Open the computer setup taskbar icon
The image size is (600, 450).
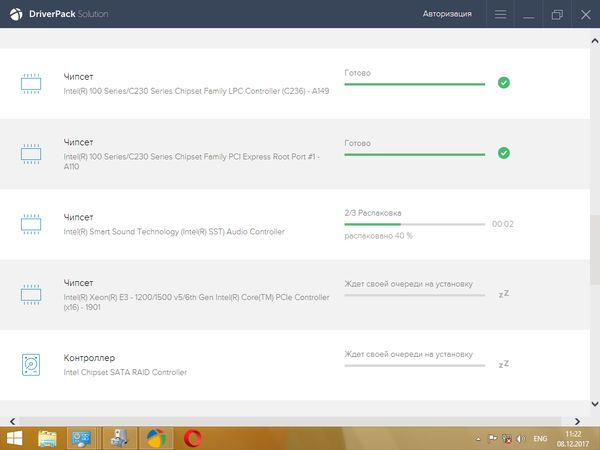(x=120, y=439)
